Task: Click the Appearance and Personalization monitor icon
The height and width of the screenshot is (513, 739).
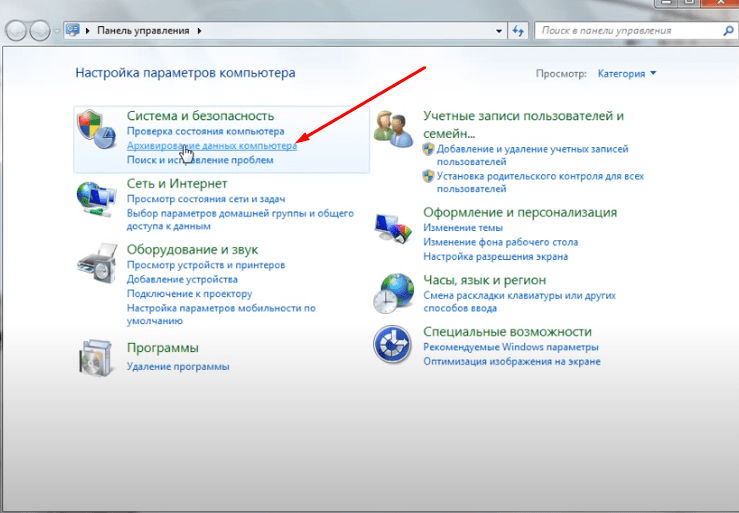Action: [393, 230]
